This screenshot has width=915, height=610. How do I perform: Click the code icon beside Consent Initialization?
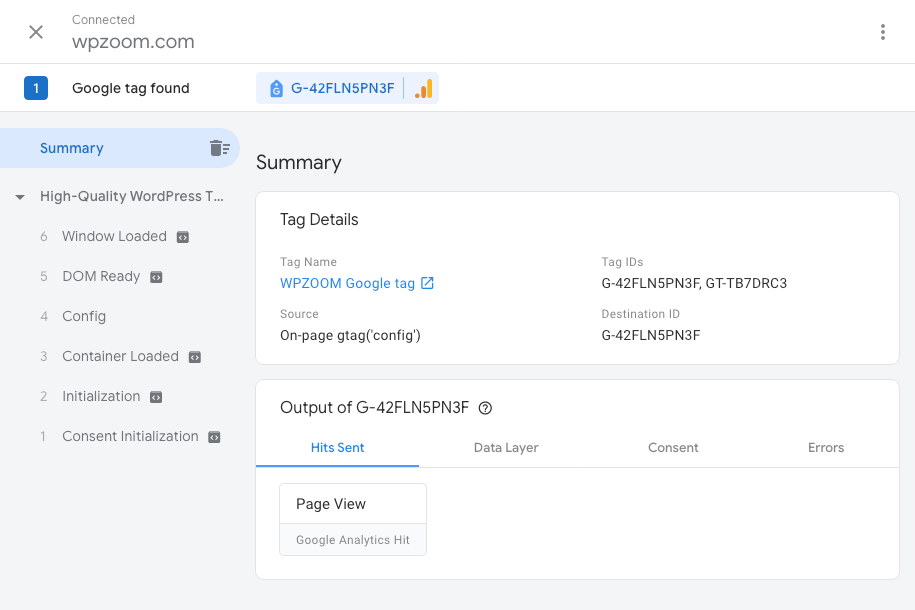coord(214,437)
